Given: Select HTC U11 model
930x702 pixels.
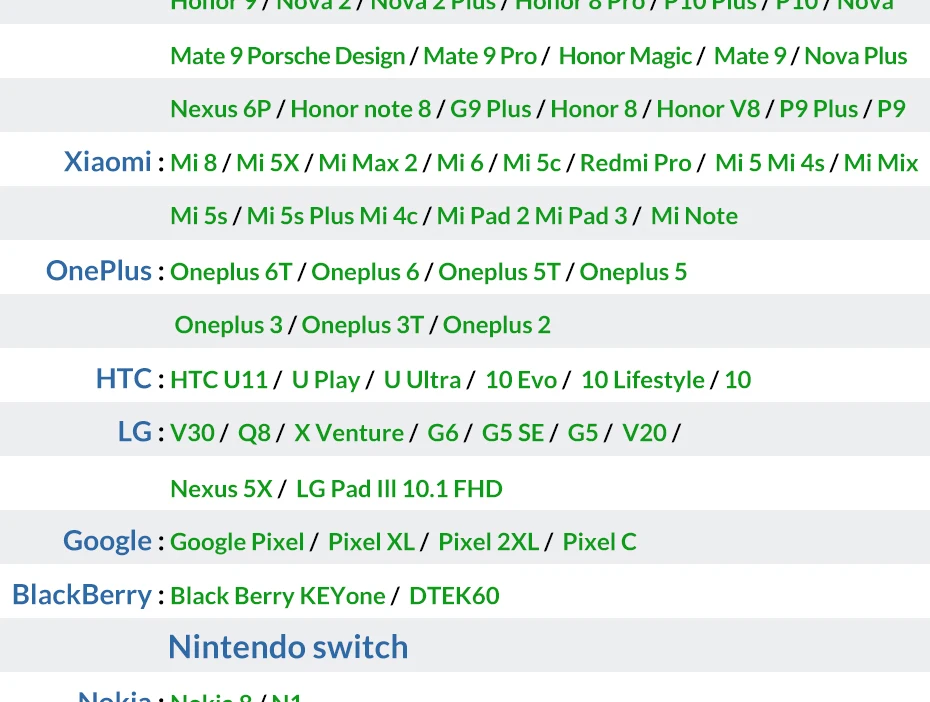Looking at the screenshot, I should pyautogui.click(x=219, y=379).
